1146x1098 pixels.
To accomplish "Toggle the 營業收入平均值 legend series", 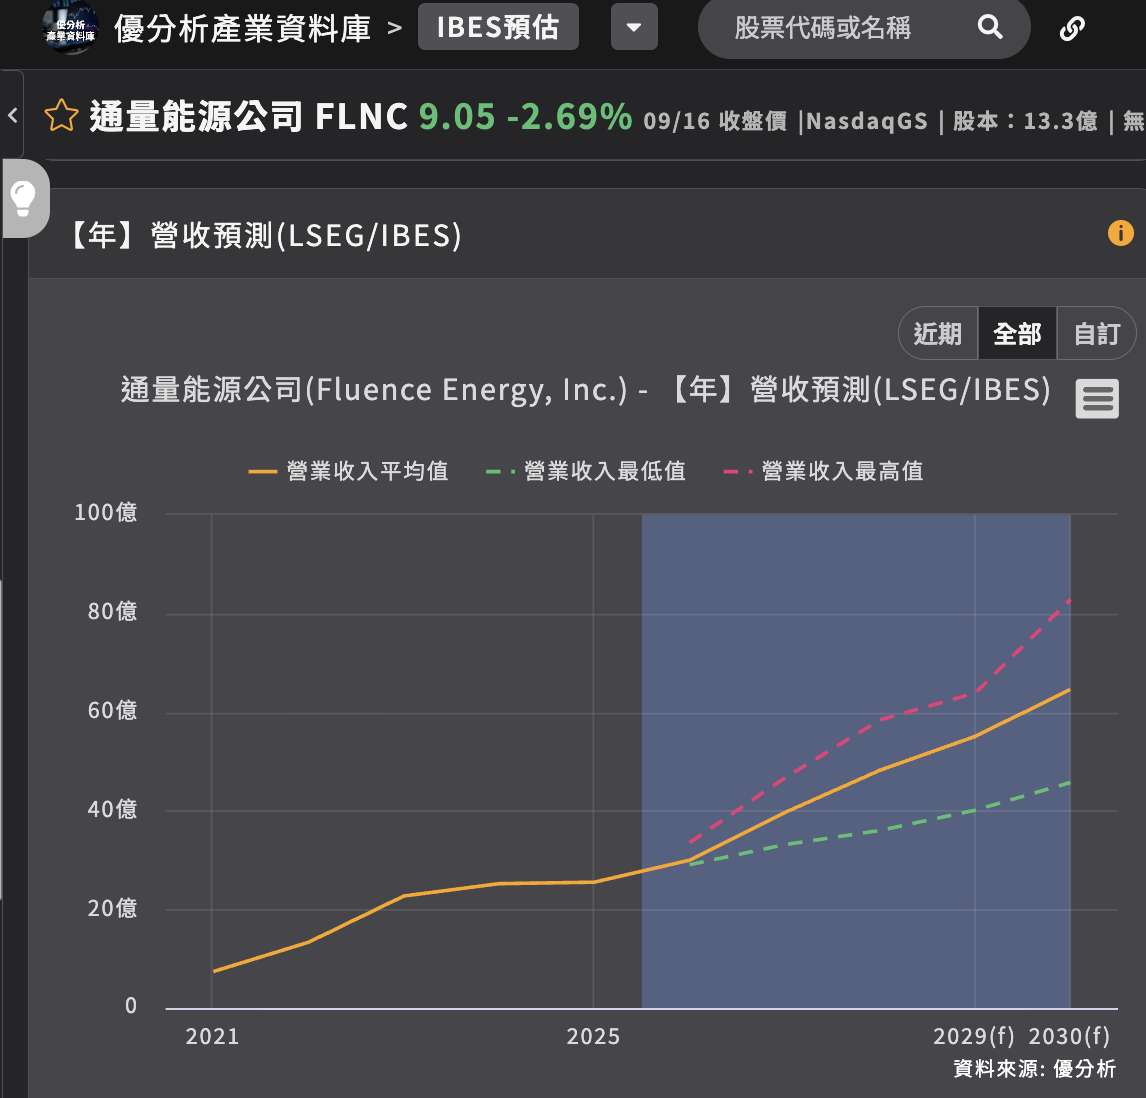I will 348,471.
